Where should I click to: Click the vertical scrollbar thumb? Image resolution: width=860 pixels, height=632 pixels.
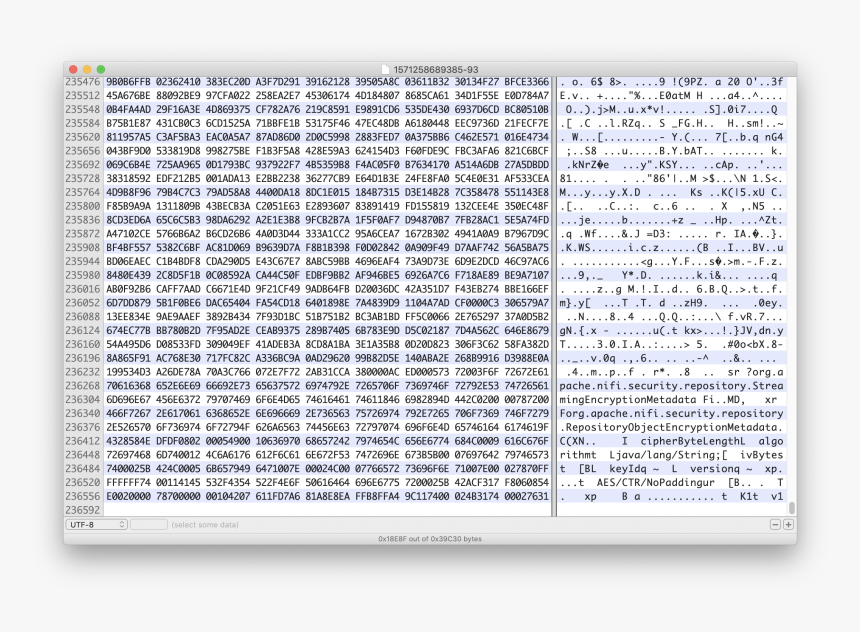(791, 508)
